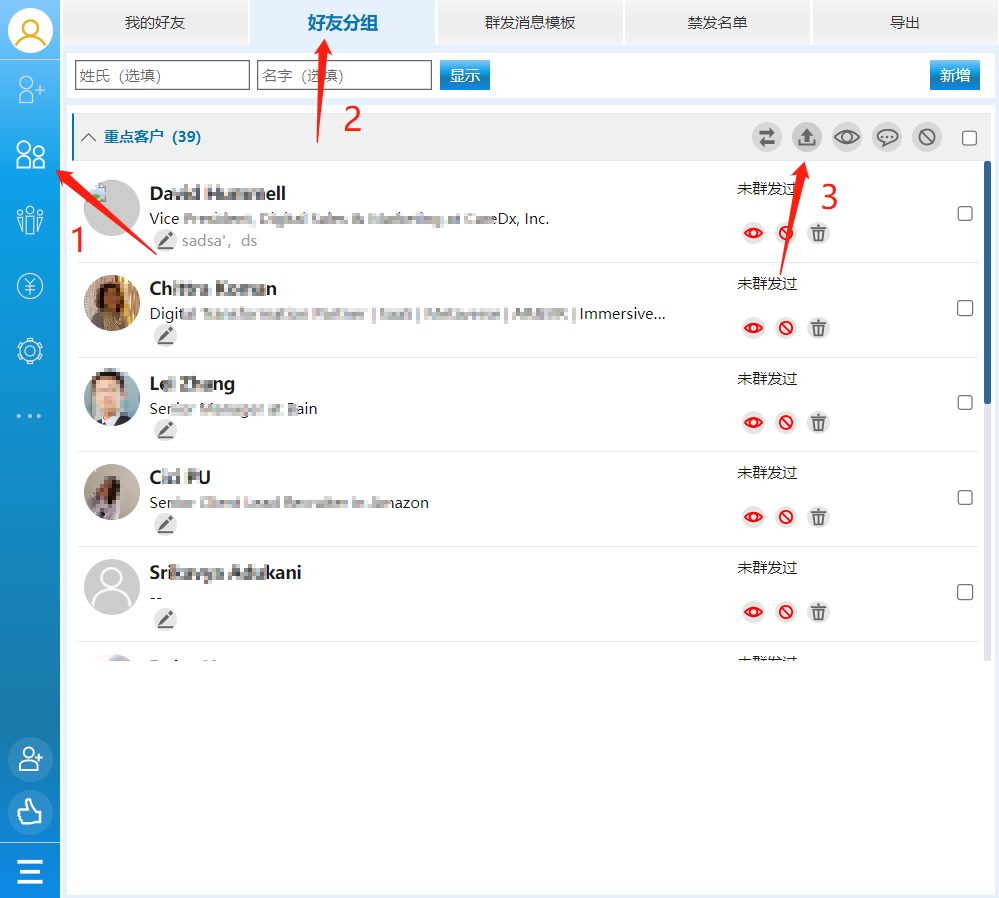Open the friends list sidebar icon

30,154
